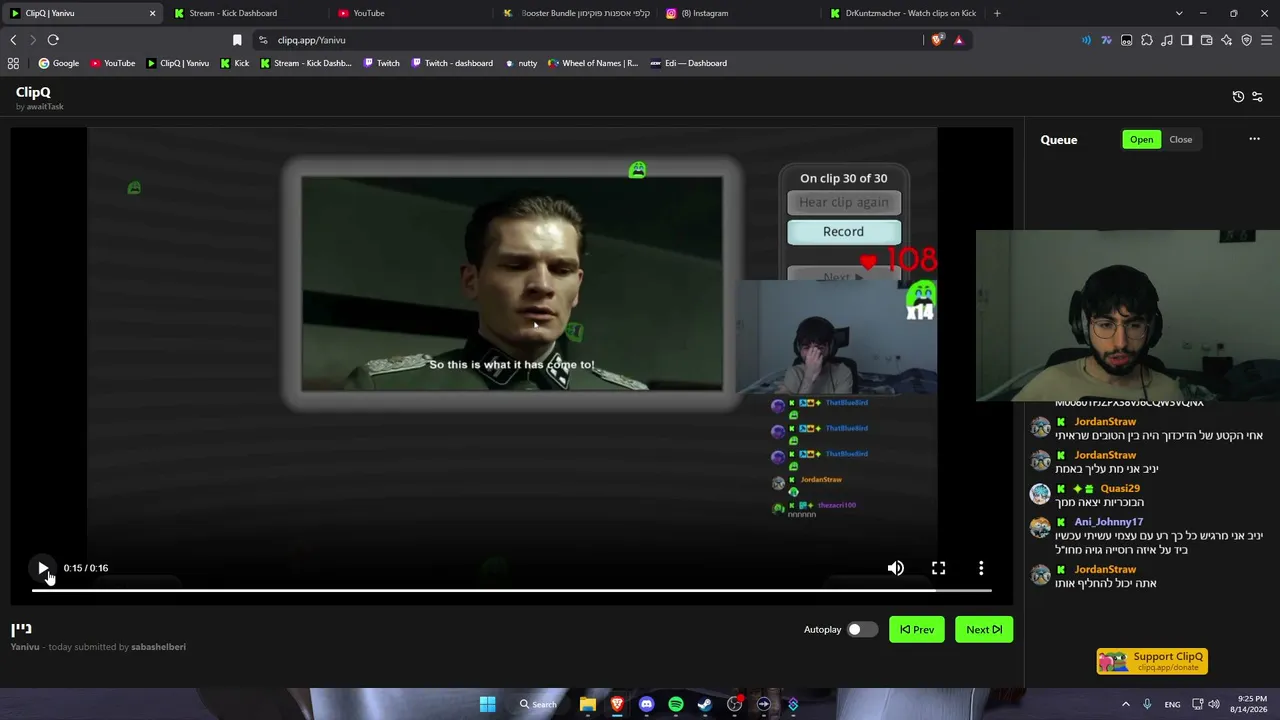Viewport: 1280px width, 720px height.
Task: Open the Queue three-dot options menu
Action: [1254, 139]
